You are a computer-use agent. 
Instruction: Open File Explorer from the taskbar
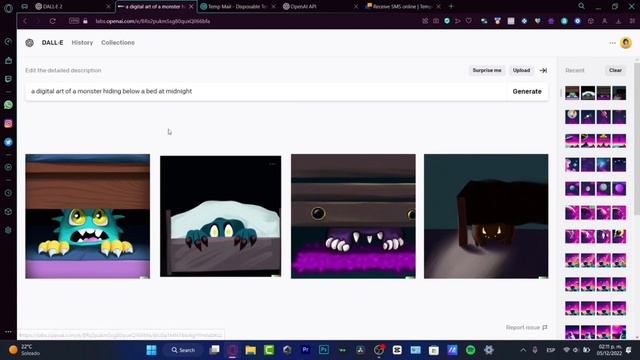(x=251, y=350)
